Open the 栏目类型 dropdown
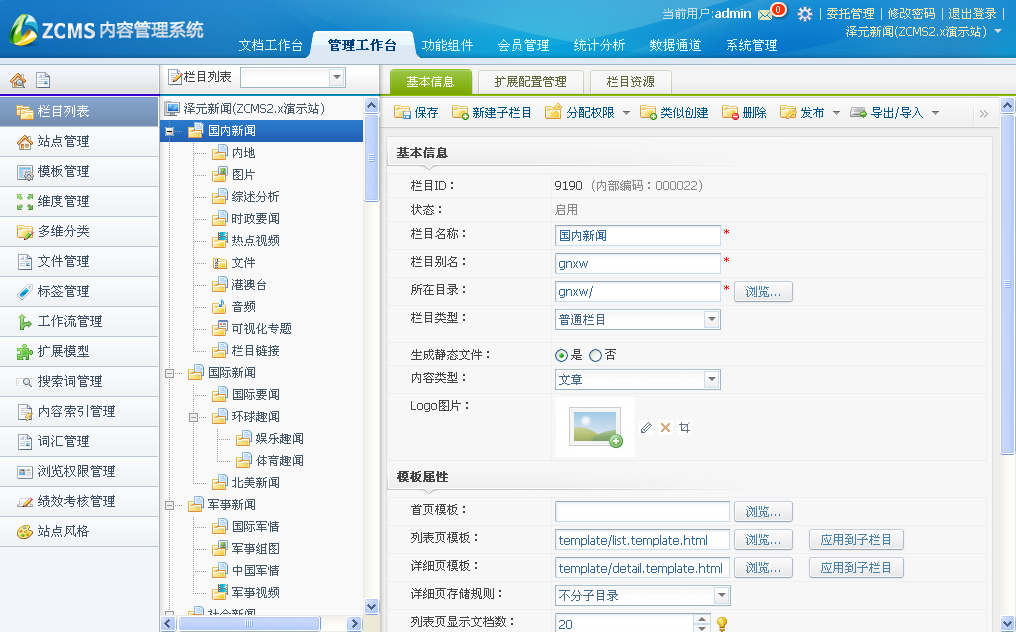The image size is (1016, 632). (x=711, y=320)
